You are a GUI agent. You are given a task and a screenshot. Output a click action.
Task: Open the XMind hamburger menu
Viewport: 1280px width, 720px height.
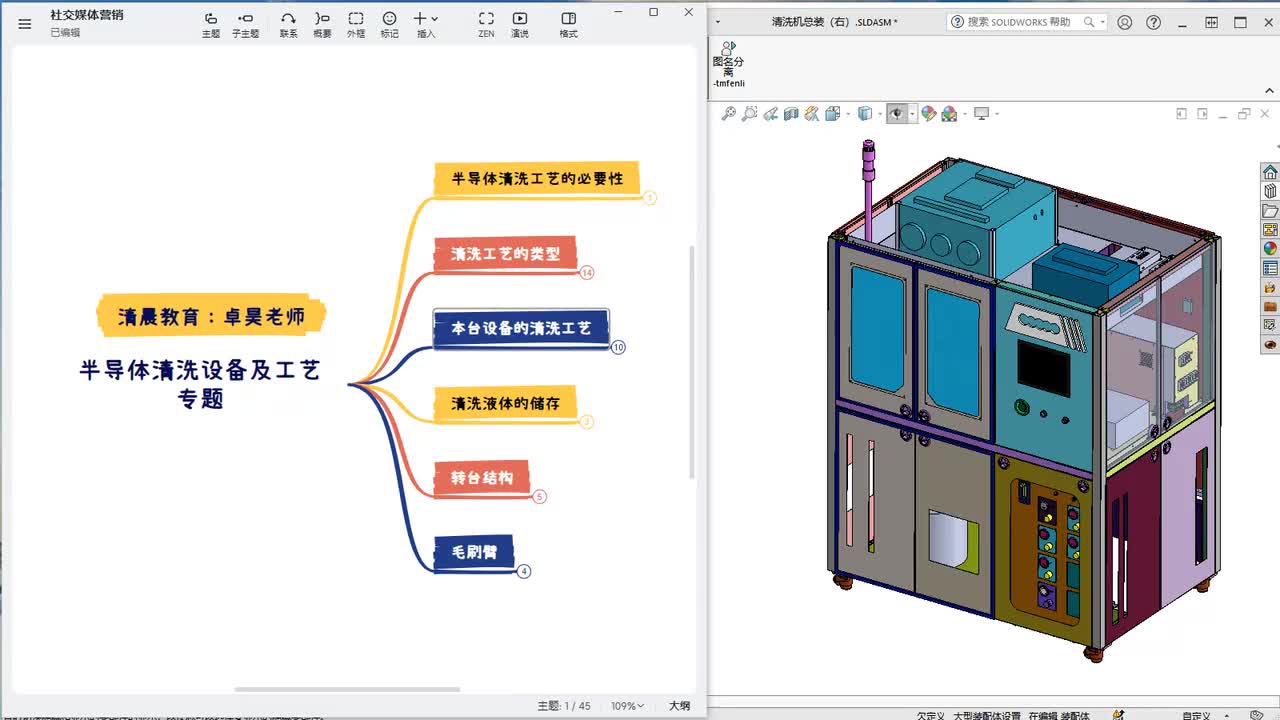(x=25, y=24)
